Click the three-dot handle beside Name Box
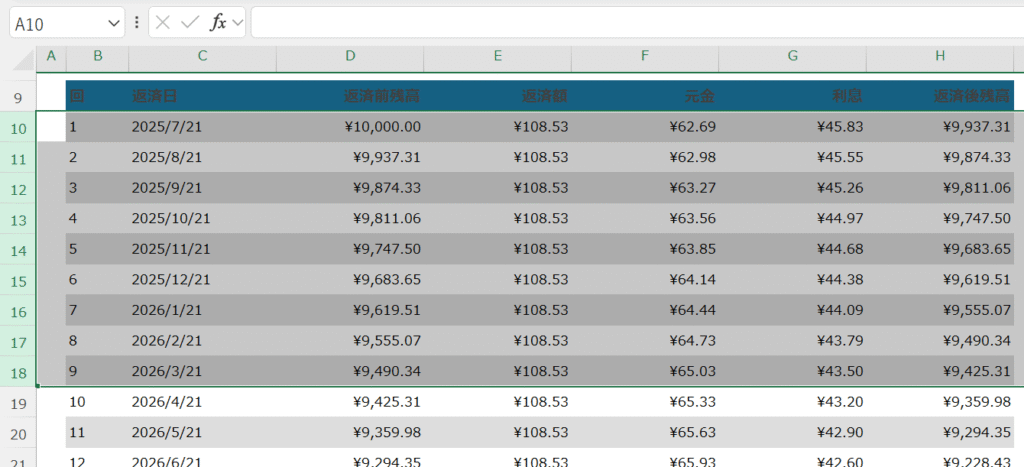Screen dimensions: 1024x467 [x=136, y=23]
